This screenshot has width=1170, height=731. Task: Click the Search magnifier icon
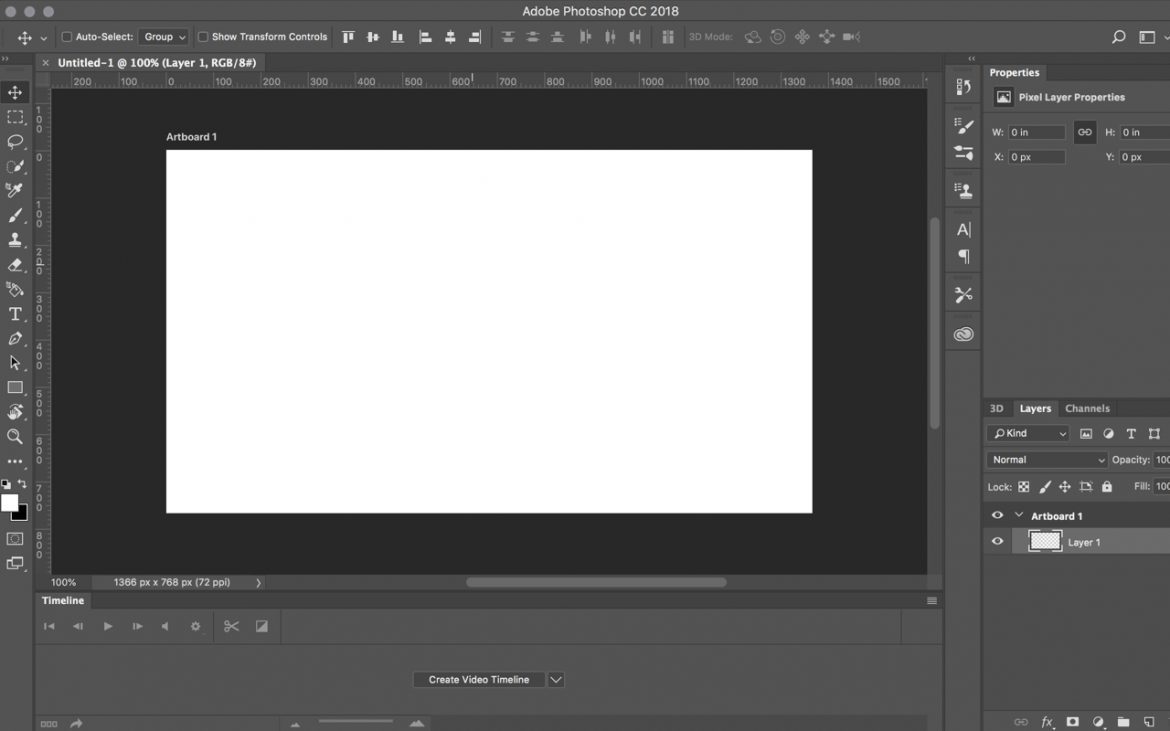pyautogui.click(x=1118, y=37)
